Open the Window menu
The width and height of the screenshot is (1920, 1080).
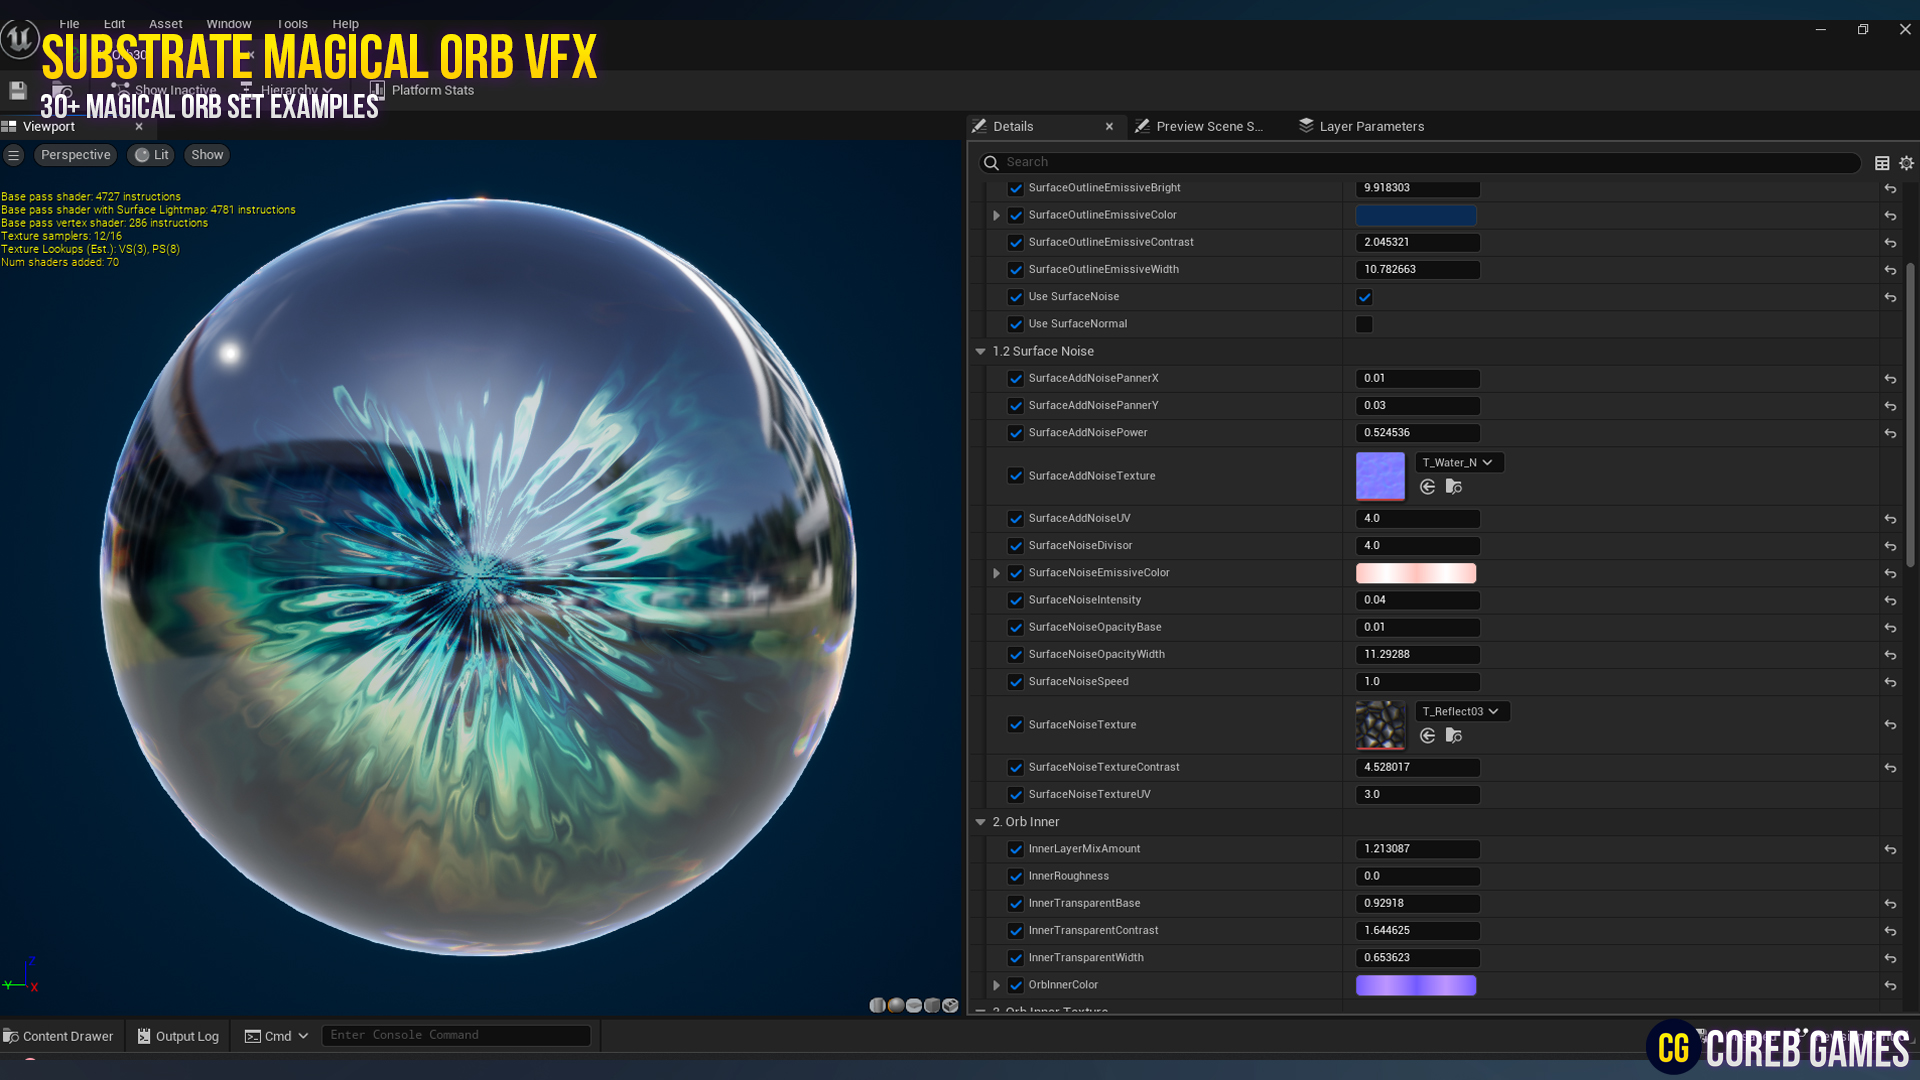[228, 23]
